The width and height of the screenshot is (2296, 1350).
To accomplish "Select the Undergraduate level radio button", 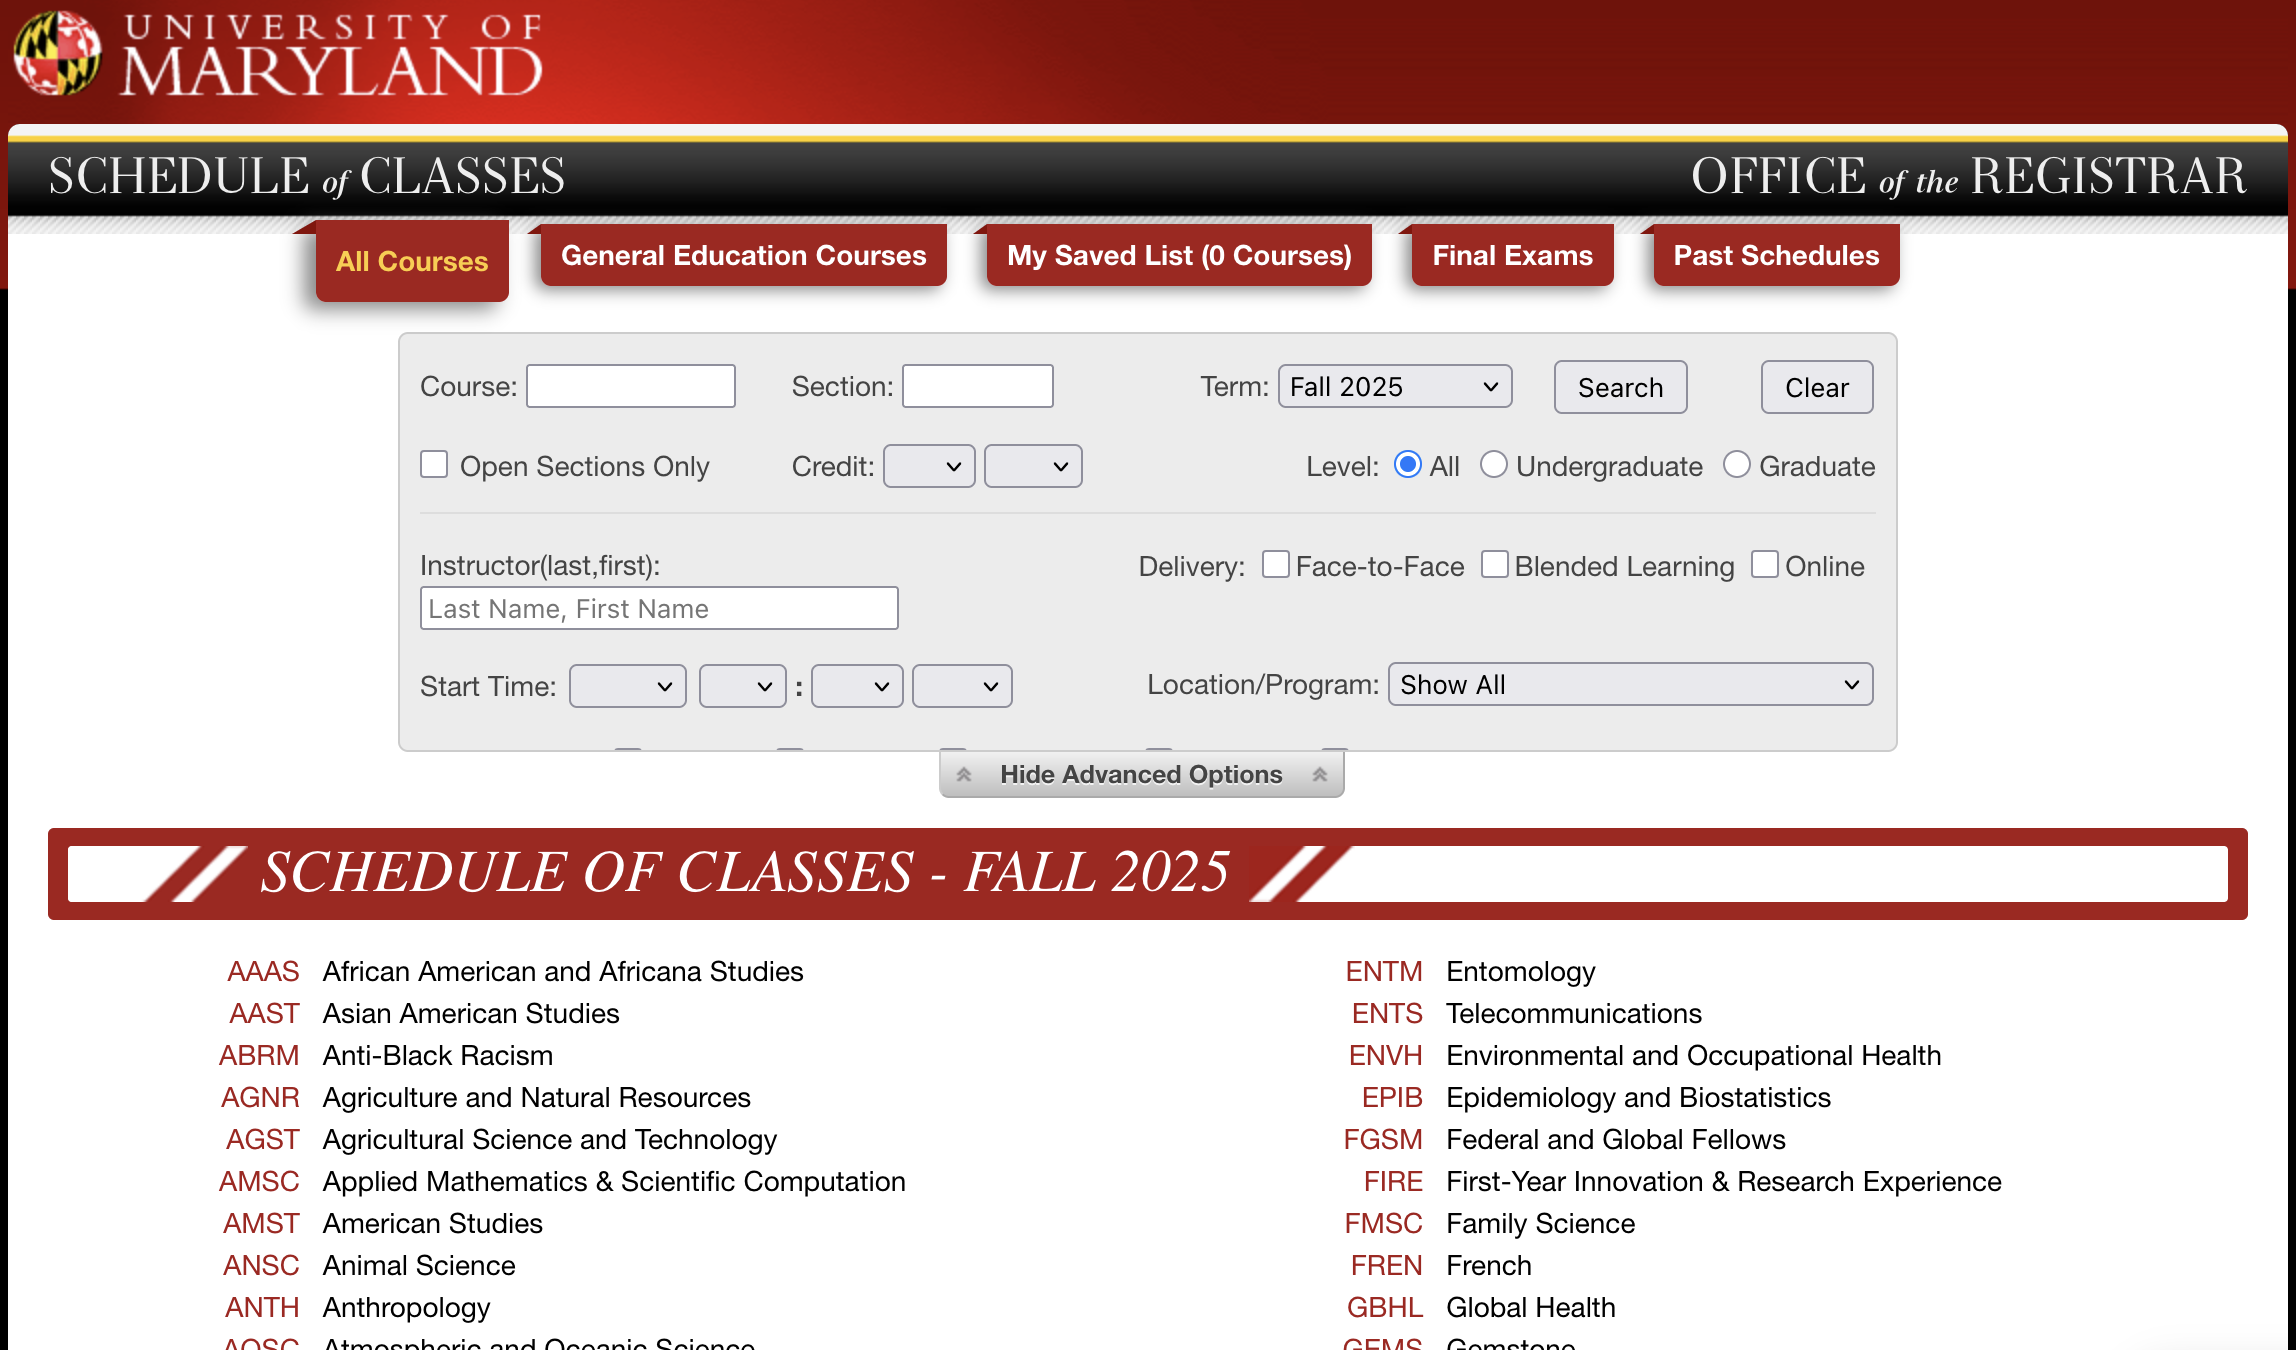I will (1493, 465).
